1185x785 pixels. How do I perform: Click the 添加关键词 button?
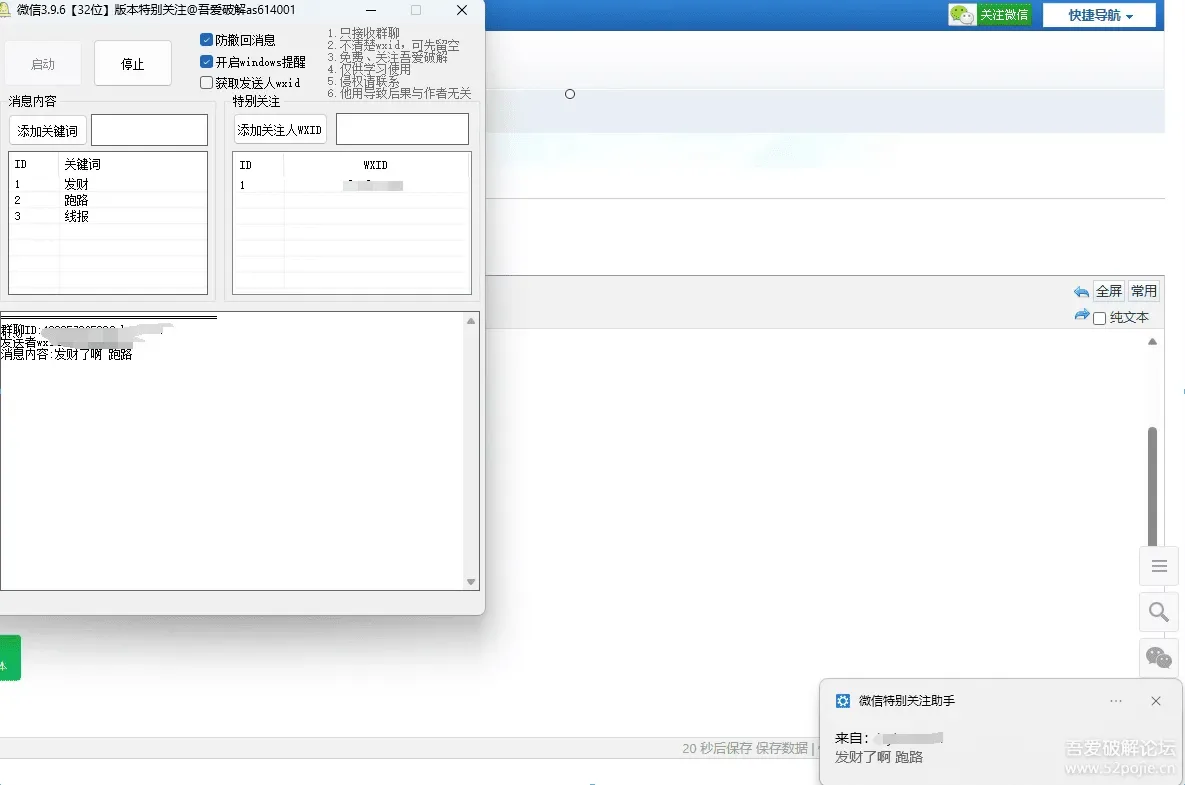(x=48, y=131)
